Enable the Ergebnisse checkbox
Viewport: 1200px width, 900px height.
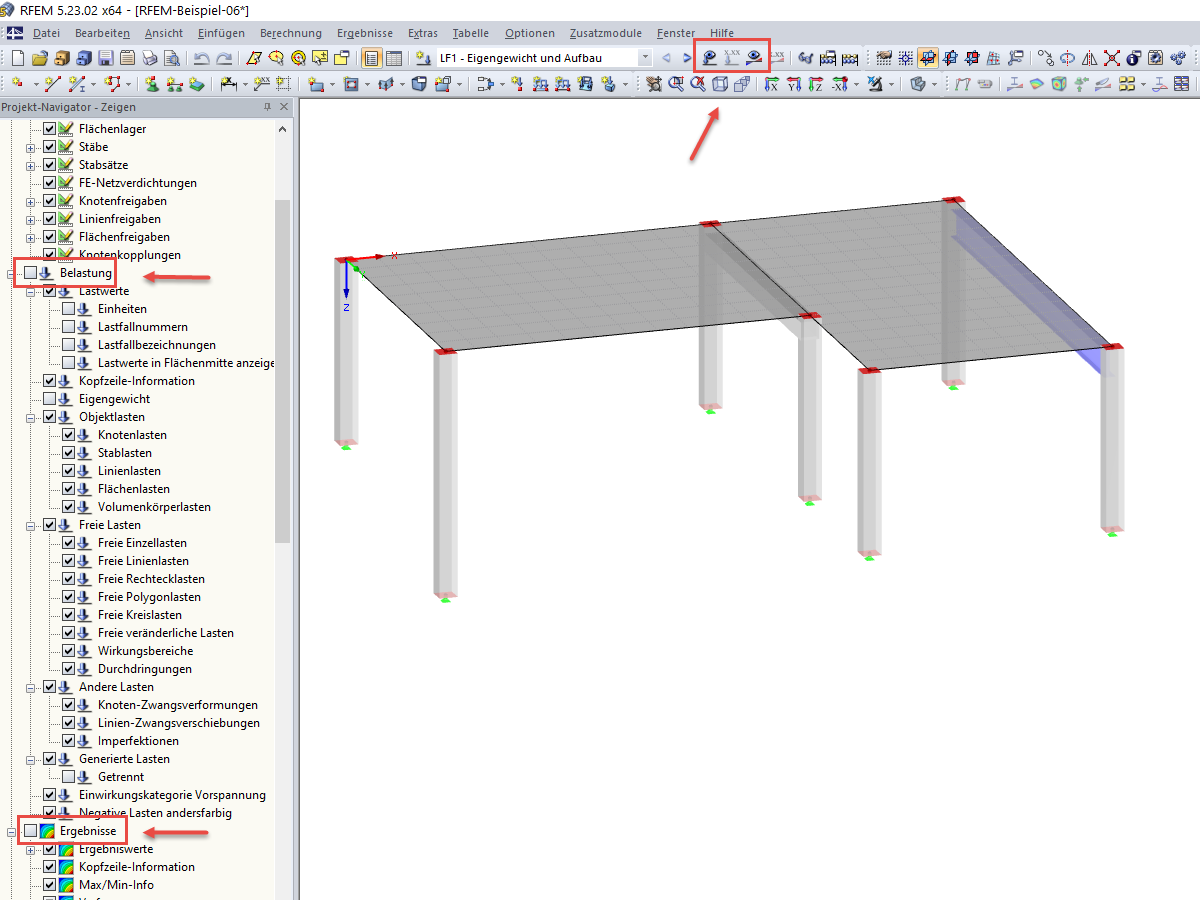[x=30, y=831]
